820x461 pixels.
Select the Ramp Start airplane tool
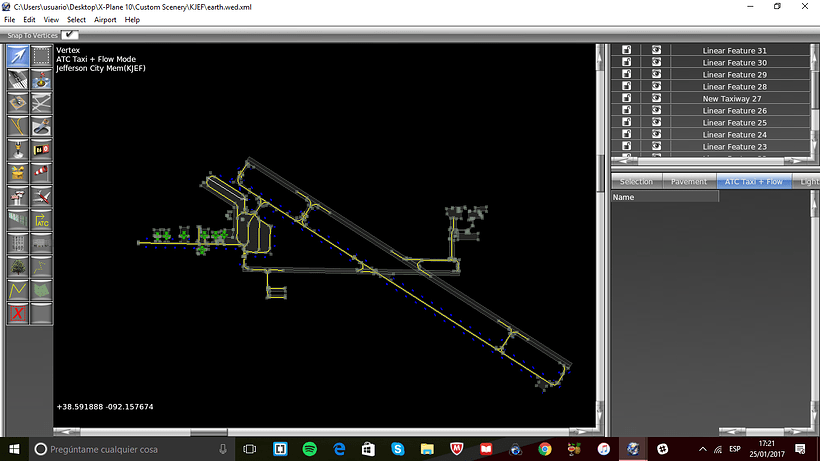pyautogui.click(x=41, y=197)
